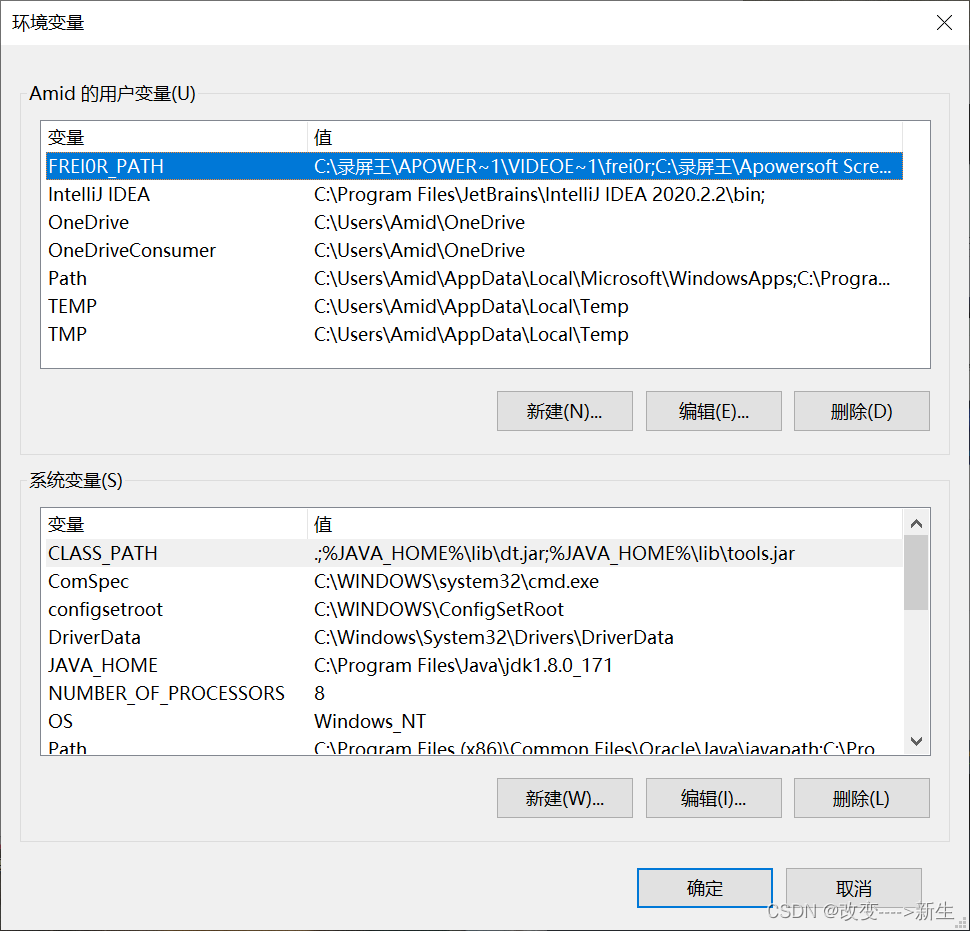This screenshot has width=970, height=931.
Task: Click 删除(D) for user variables
Action: [x=861, y=411]
